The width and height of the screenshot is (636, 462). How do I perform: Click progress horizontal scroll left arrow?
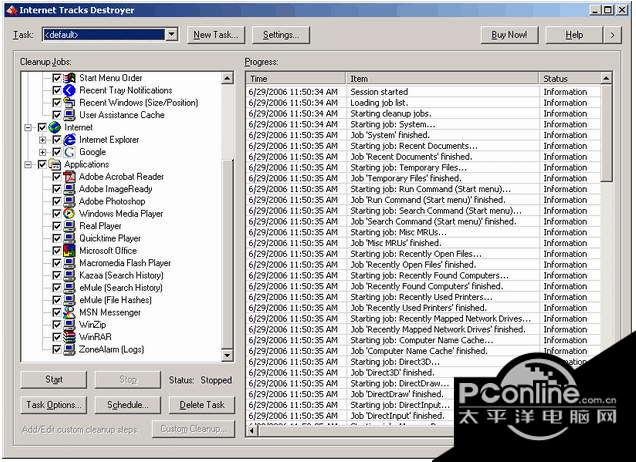point(252,431)
